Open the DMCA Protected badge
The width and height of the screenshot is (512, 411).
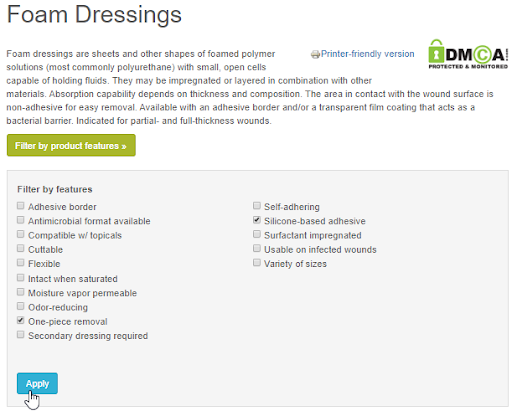point(468,54)
